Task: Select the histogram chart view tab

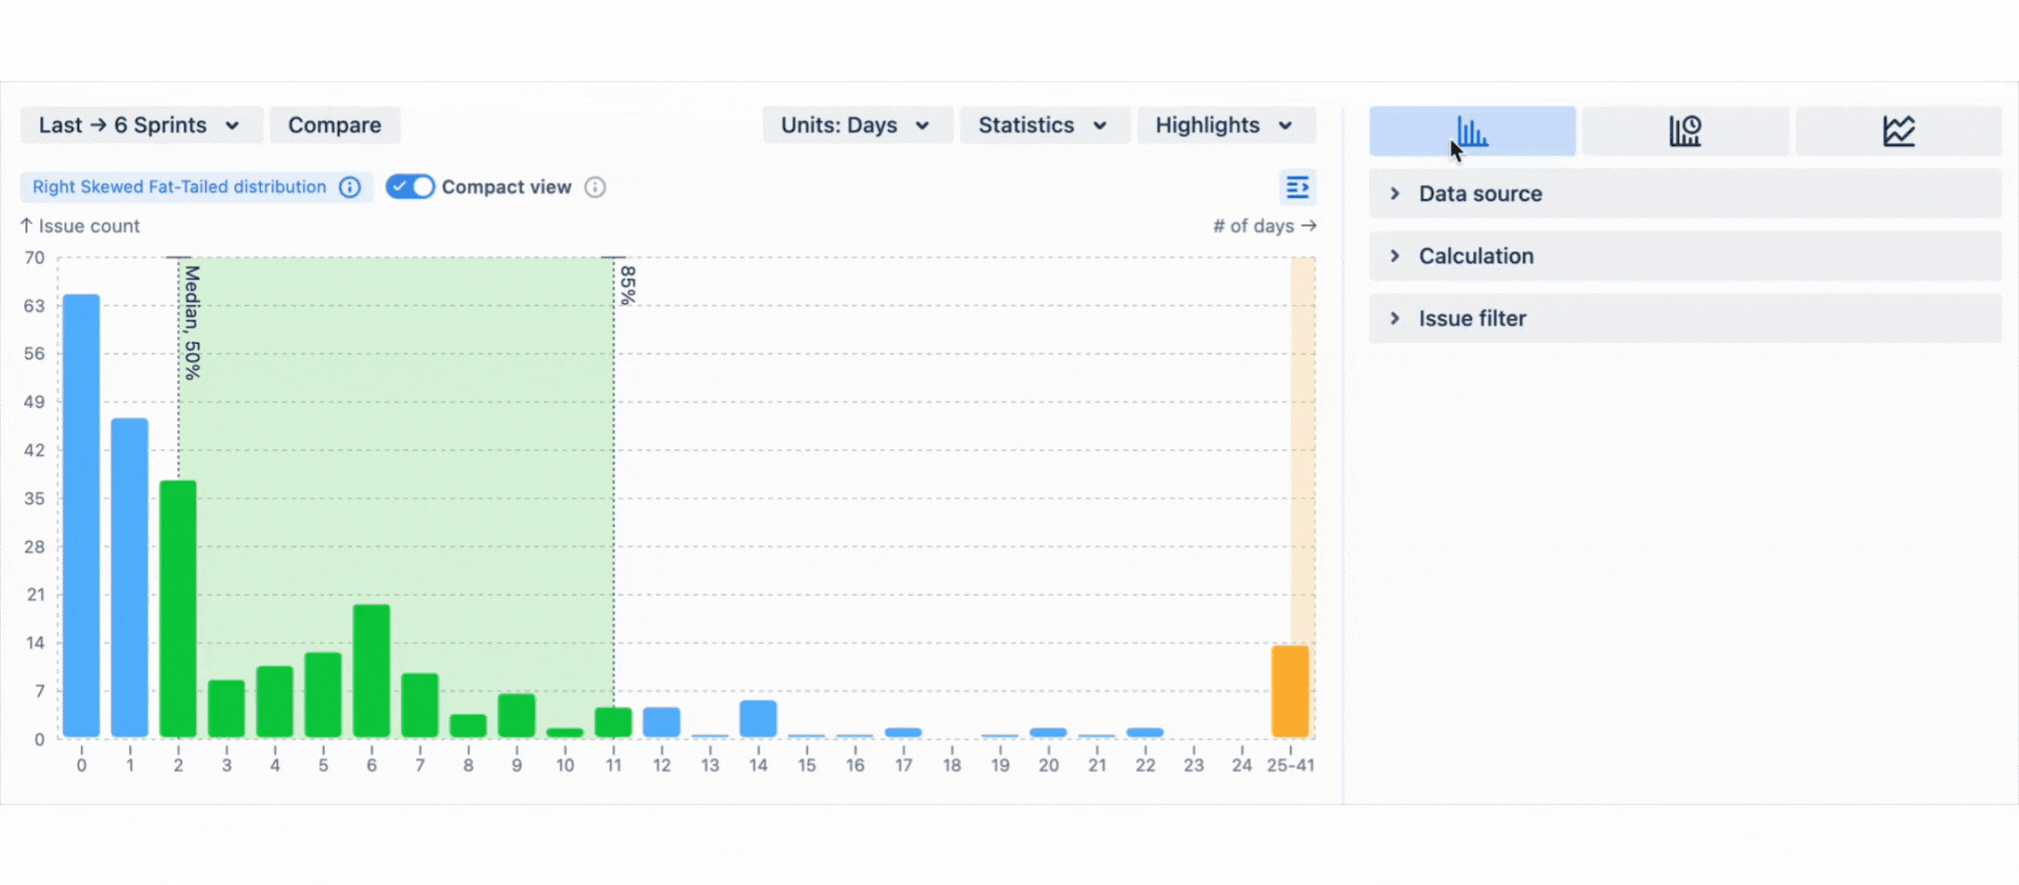Action: tap(1472, 131)
